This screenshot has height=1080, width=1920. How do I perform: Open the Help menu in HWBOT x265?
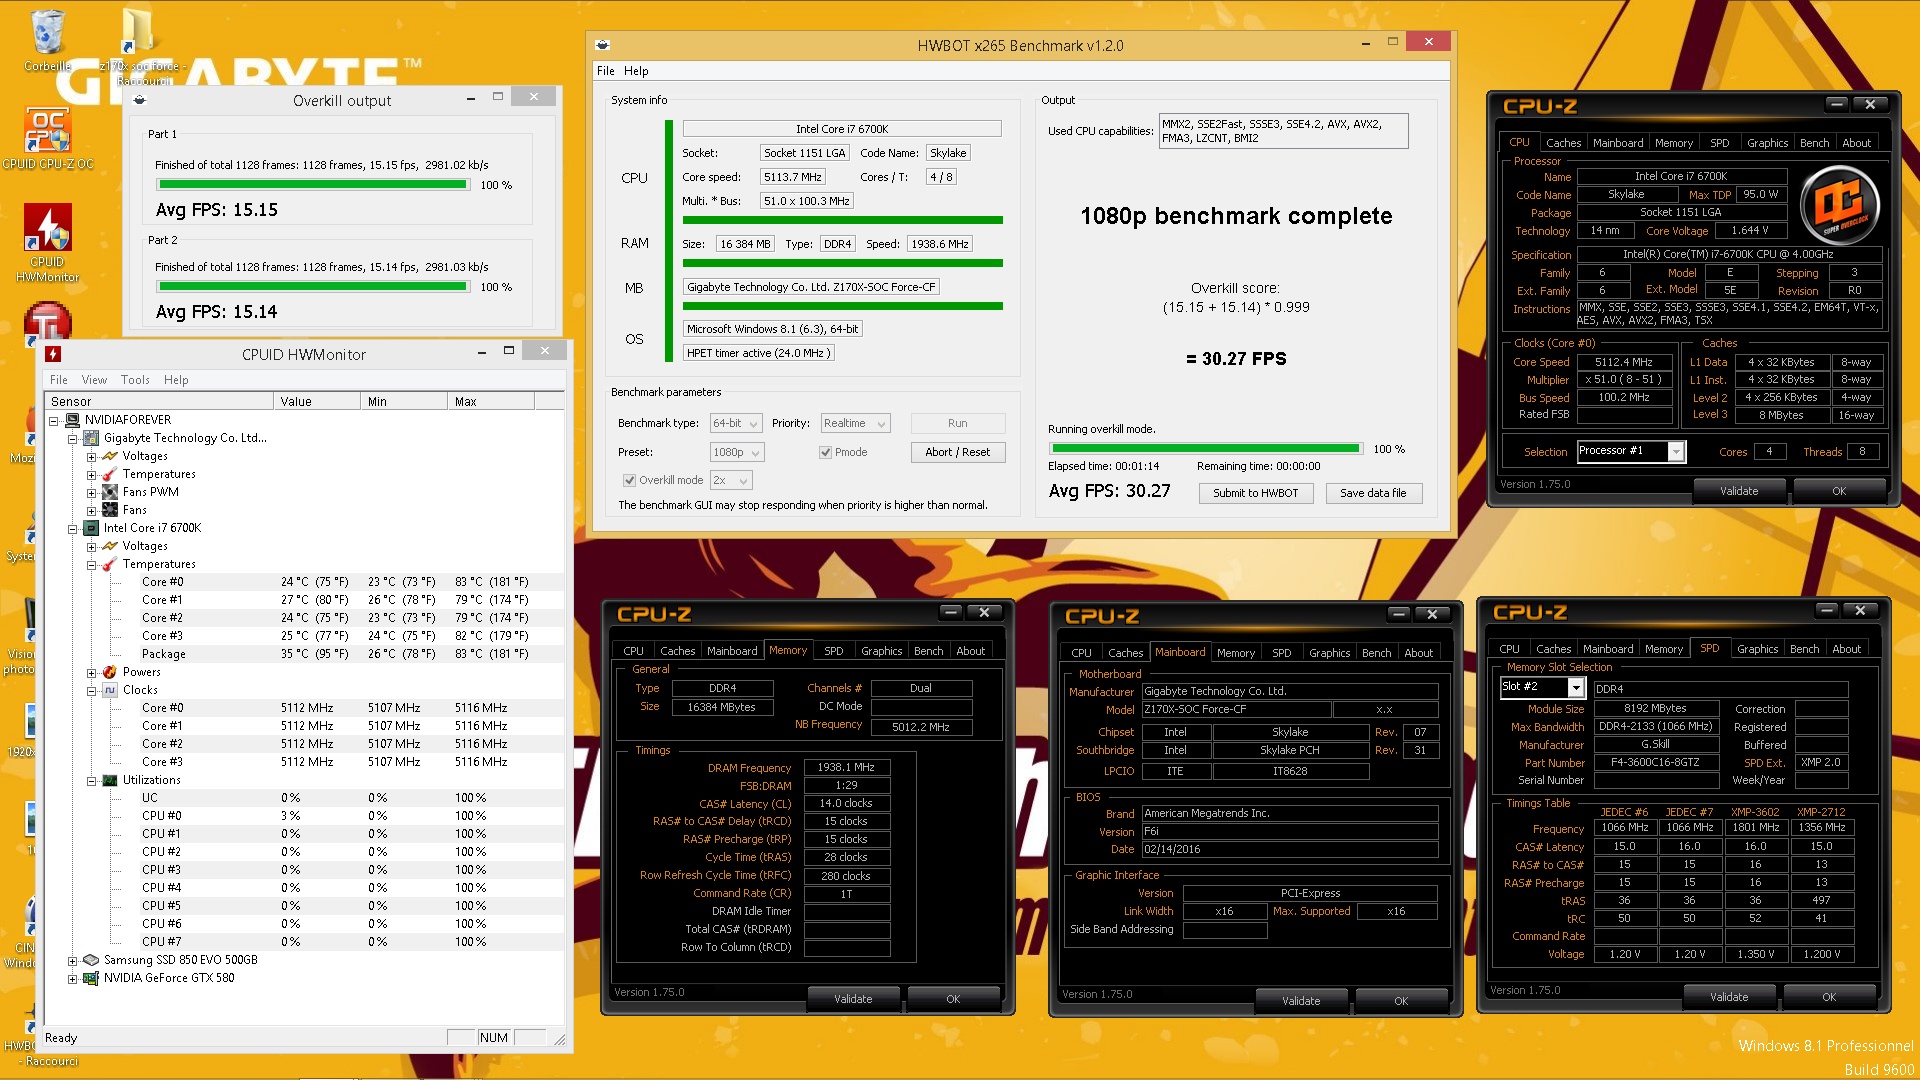(x=636, y=71)
